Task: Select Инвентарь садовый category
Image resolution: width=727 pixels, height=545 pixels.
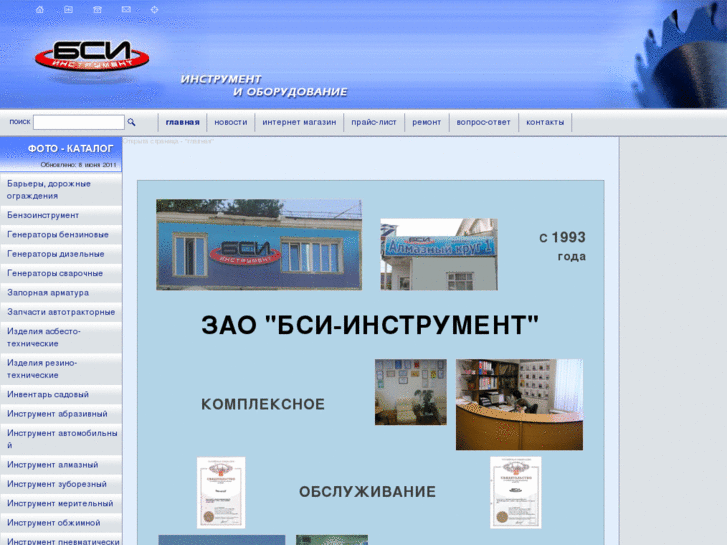Action: click(x=61, y=395)
